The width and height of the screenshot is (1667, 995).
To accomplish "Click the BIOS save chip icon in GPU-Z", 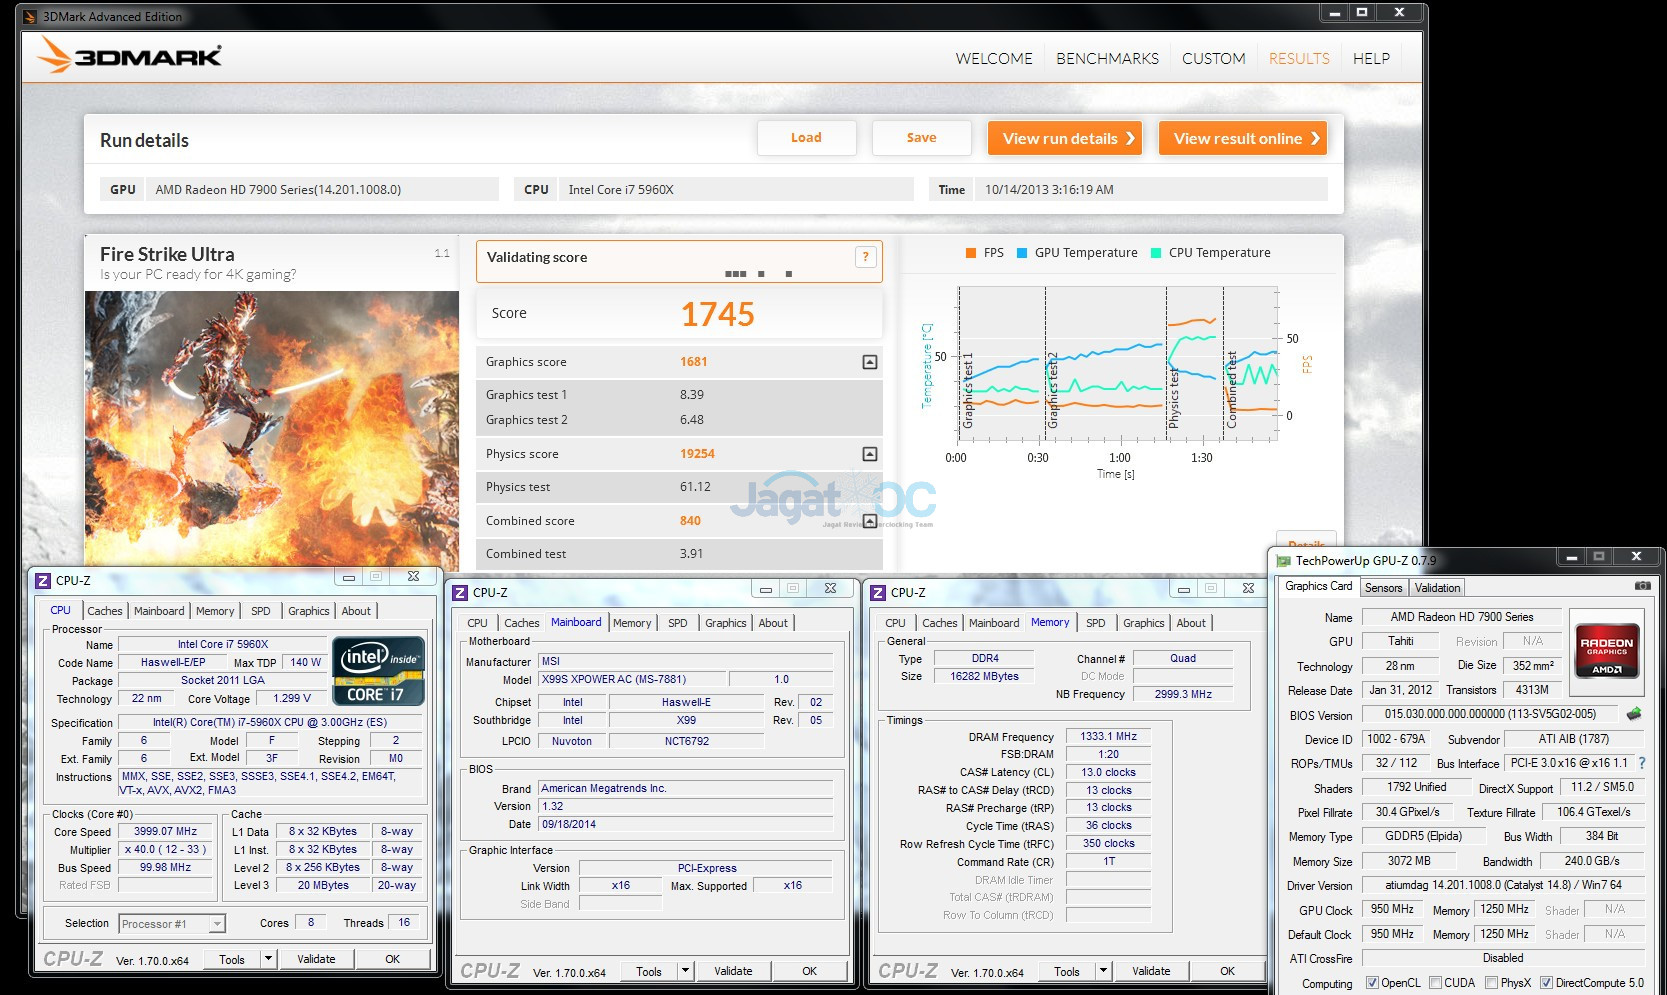I will point(1634,714).
